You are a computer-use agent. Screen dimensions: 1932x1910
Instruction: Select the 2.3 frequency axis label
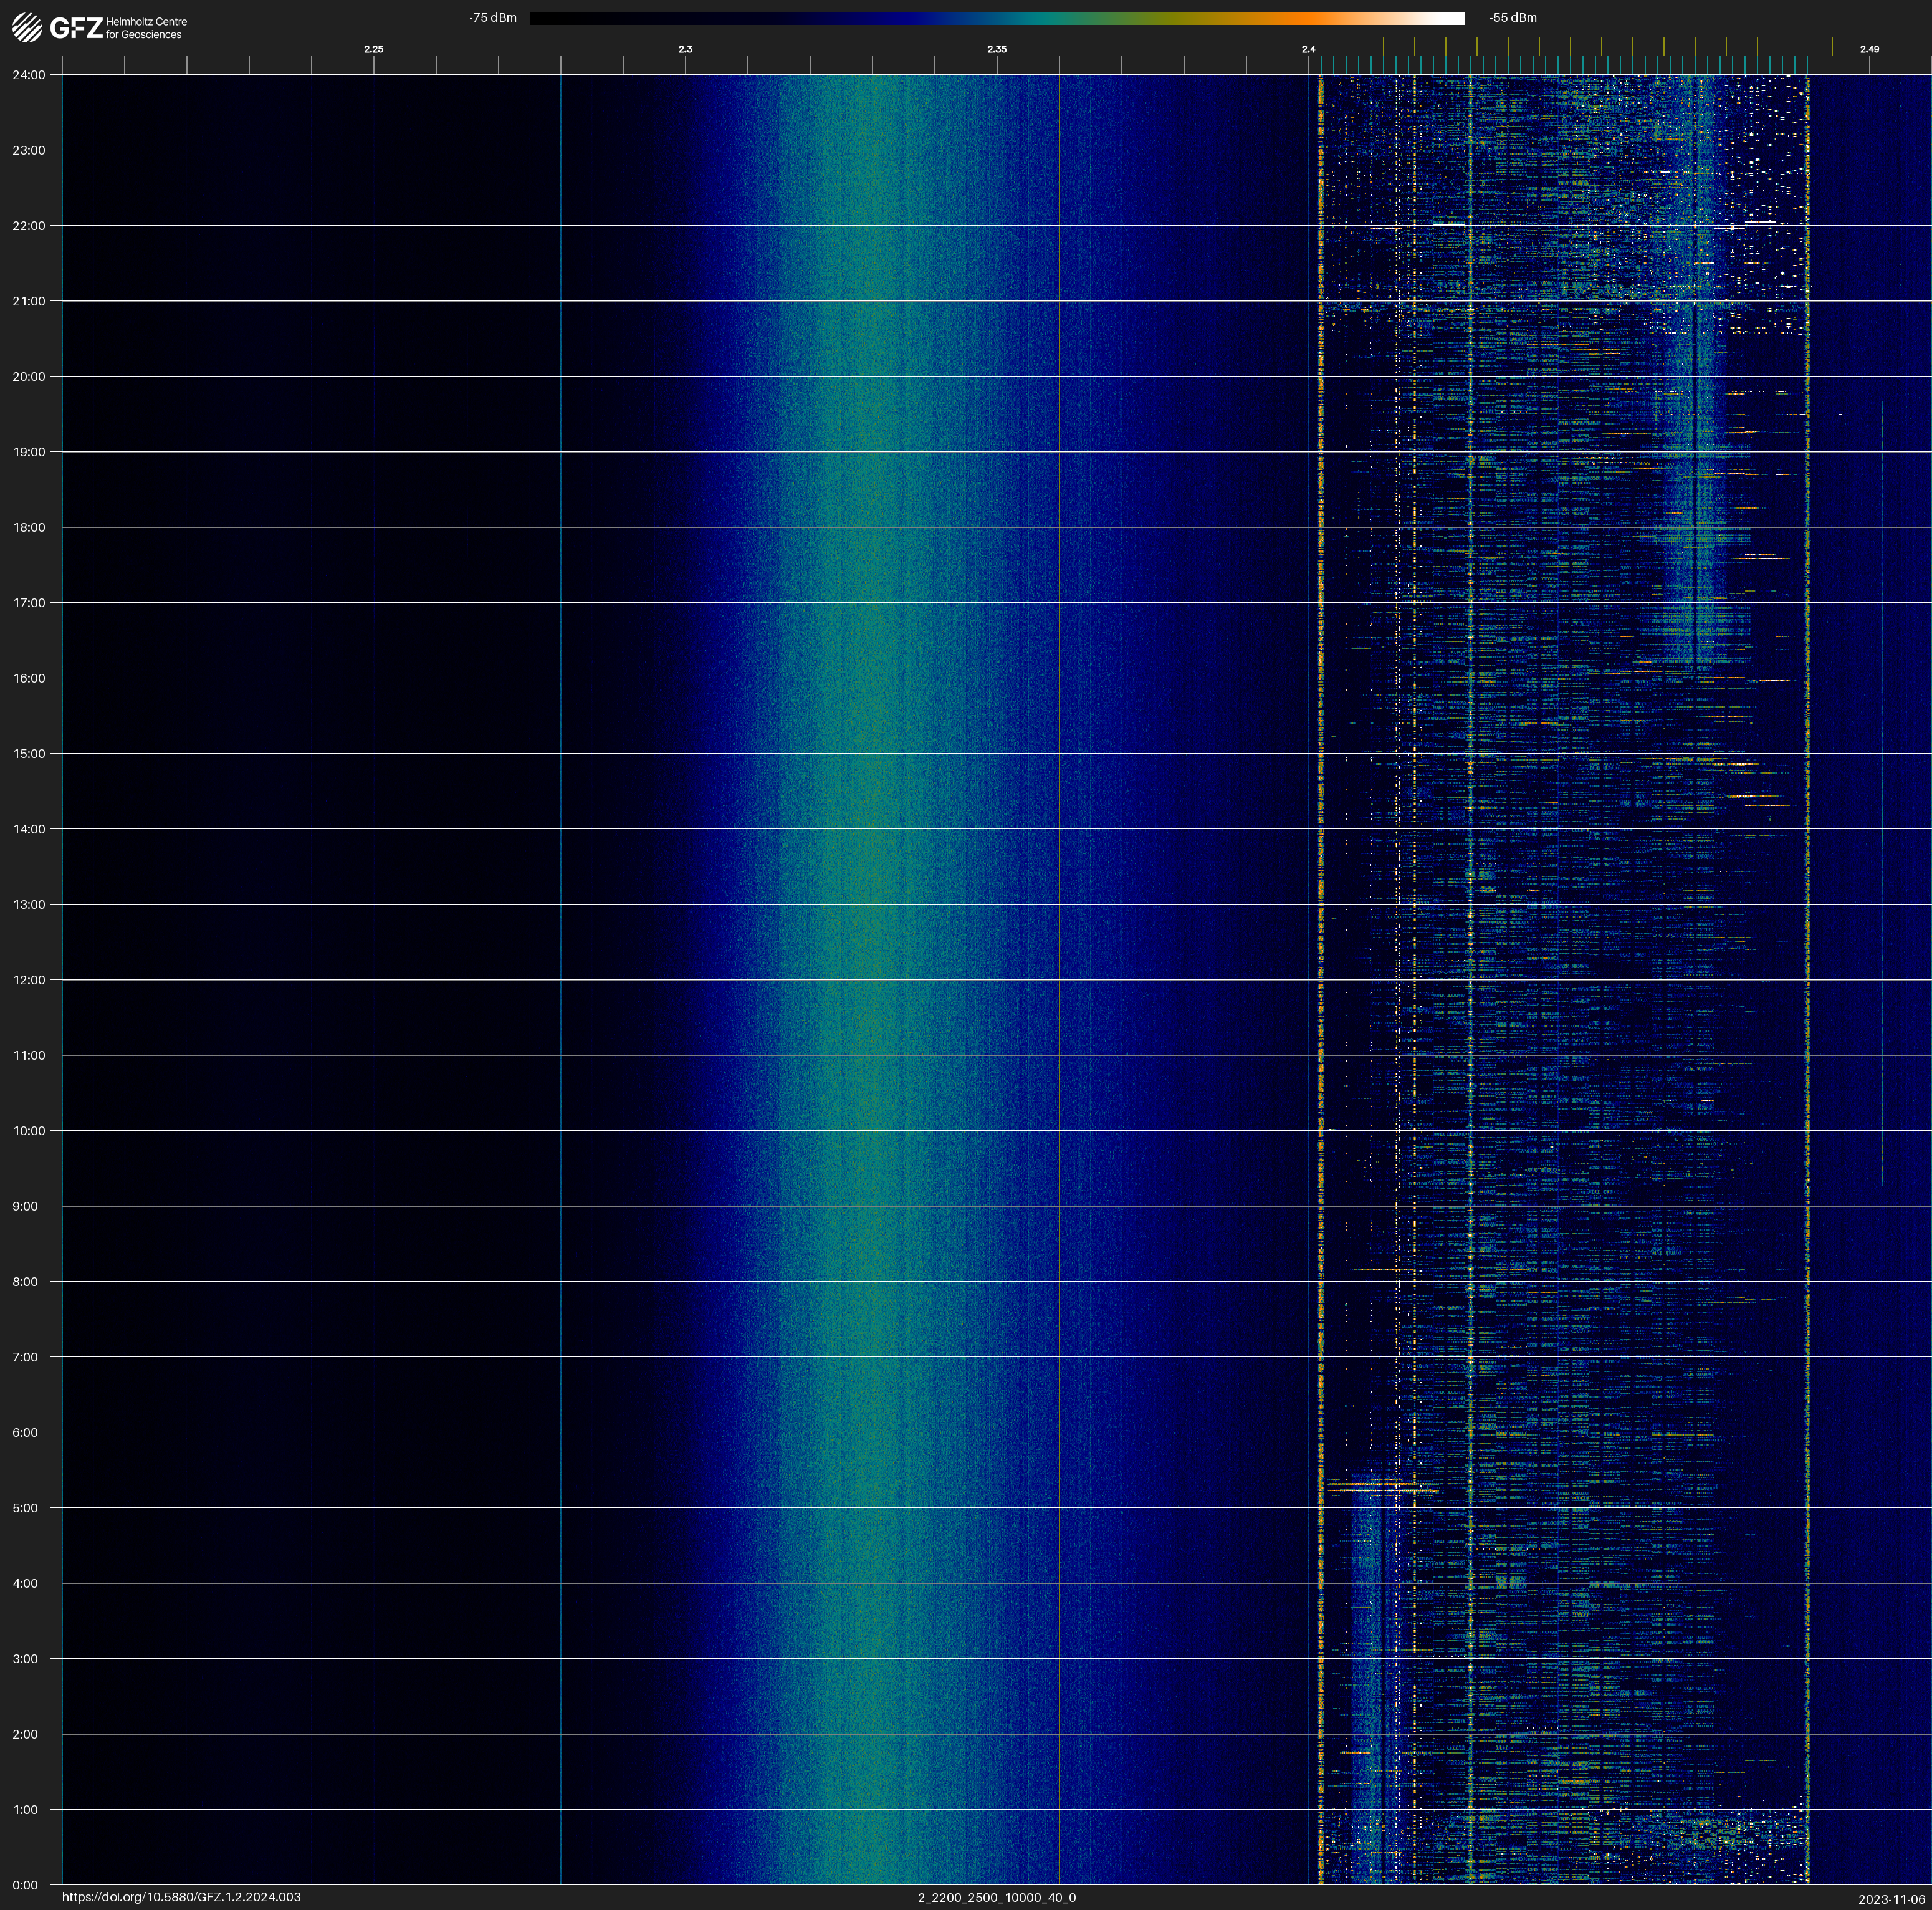[x=685, y=49]
